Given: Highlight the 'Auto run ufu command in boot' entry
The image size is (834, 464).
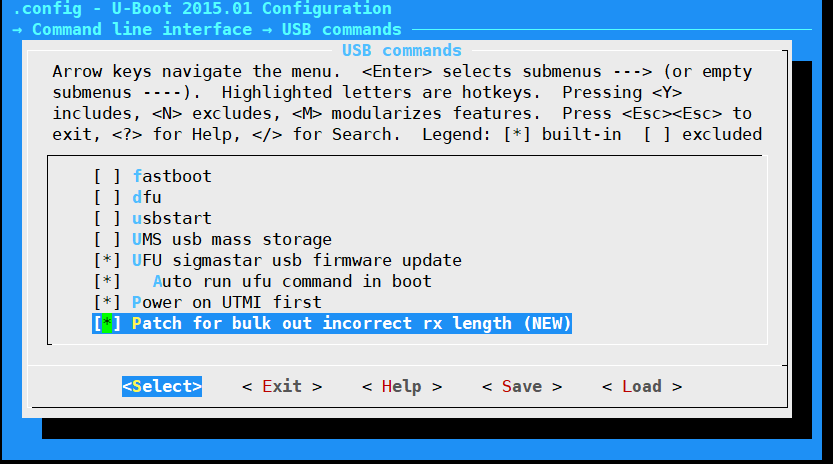Looking at the screenshot, I should click(292, 281).
